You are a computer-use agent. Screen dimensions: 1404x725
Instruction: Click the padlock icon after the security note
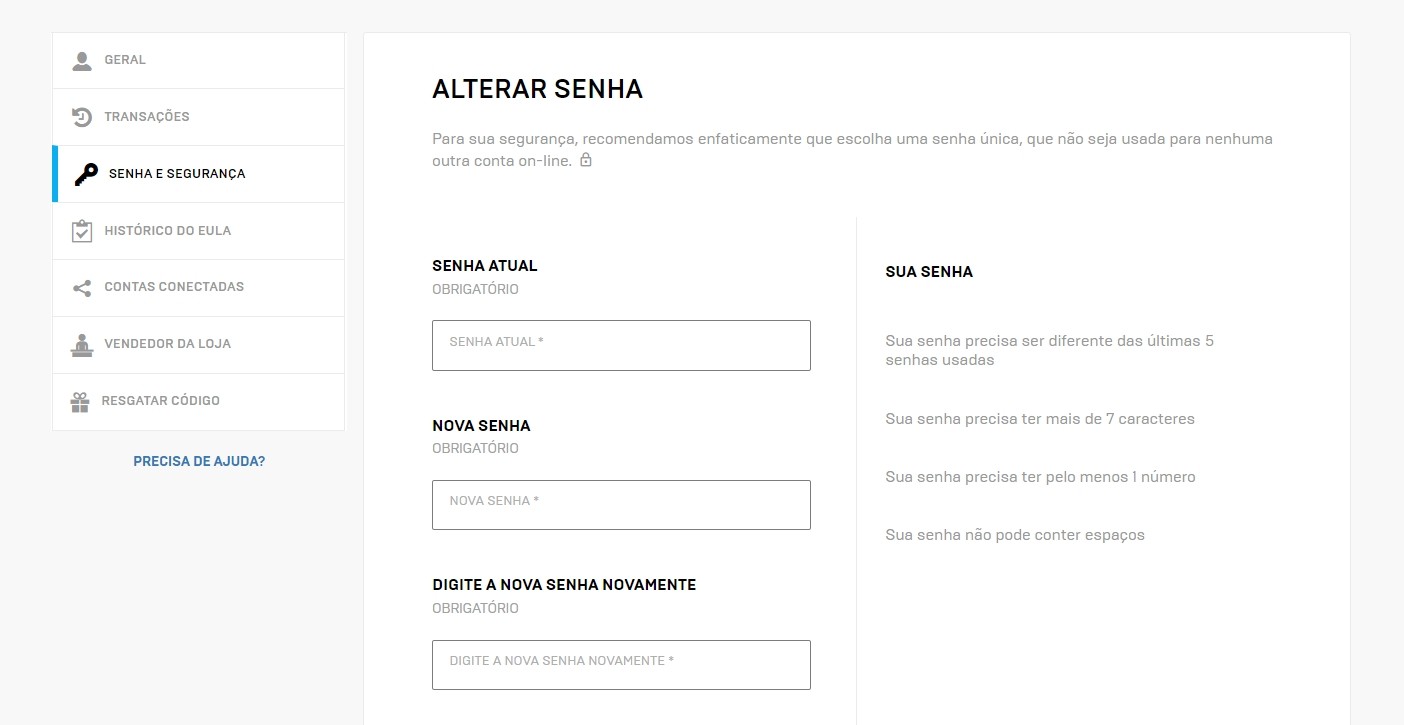click(586, 160)
